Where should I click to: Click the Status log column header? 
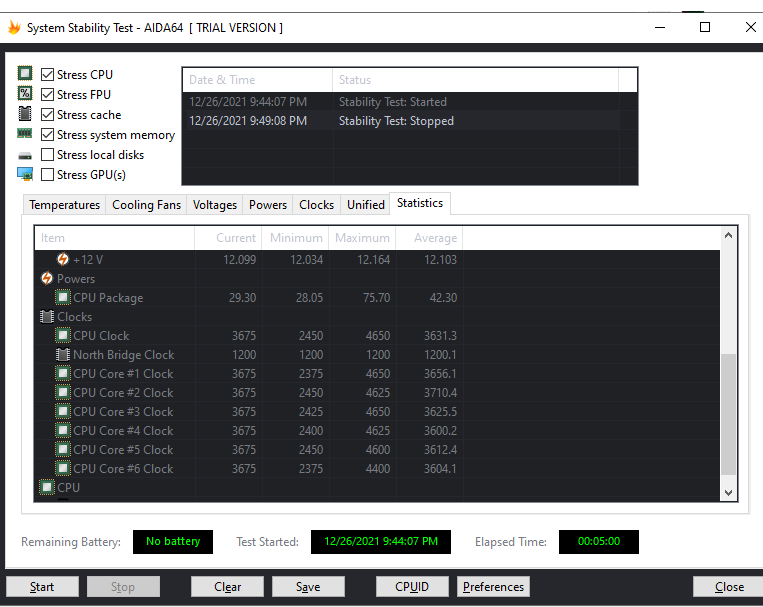(x=475, y=80)
